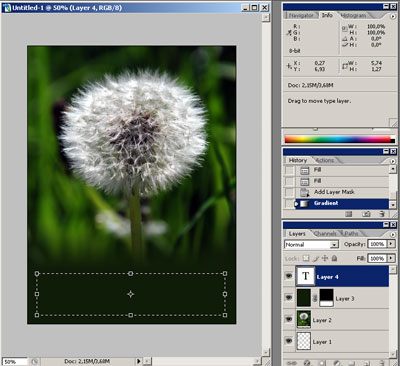Click the Fill 100% input field
400x366 pixels.
click(377, 258)
